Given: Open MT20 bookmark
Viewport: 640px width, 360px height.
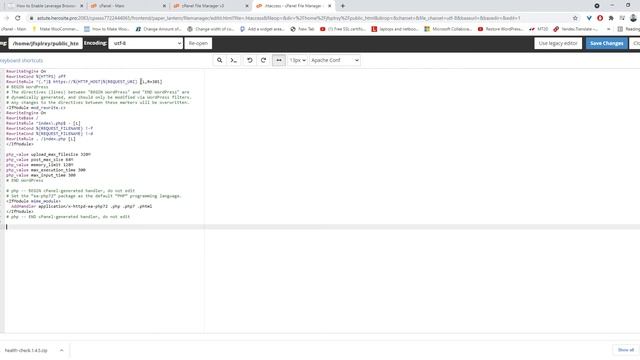Looking at the screenshot, I should coord(539,29).
